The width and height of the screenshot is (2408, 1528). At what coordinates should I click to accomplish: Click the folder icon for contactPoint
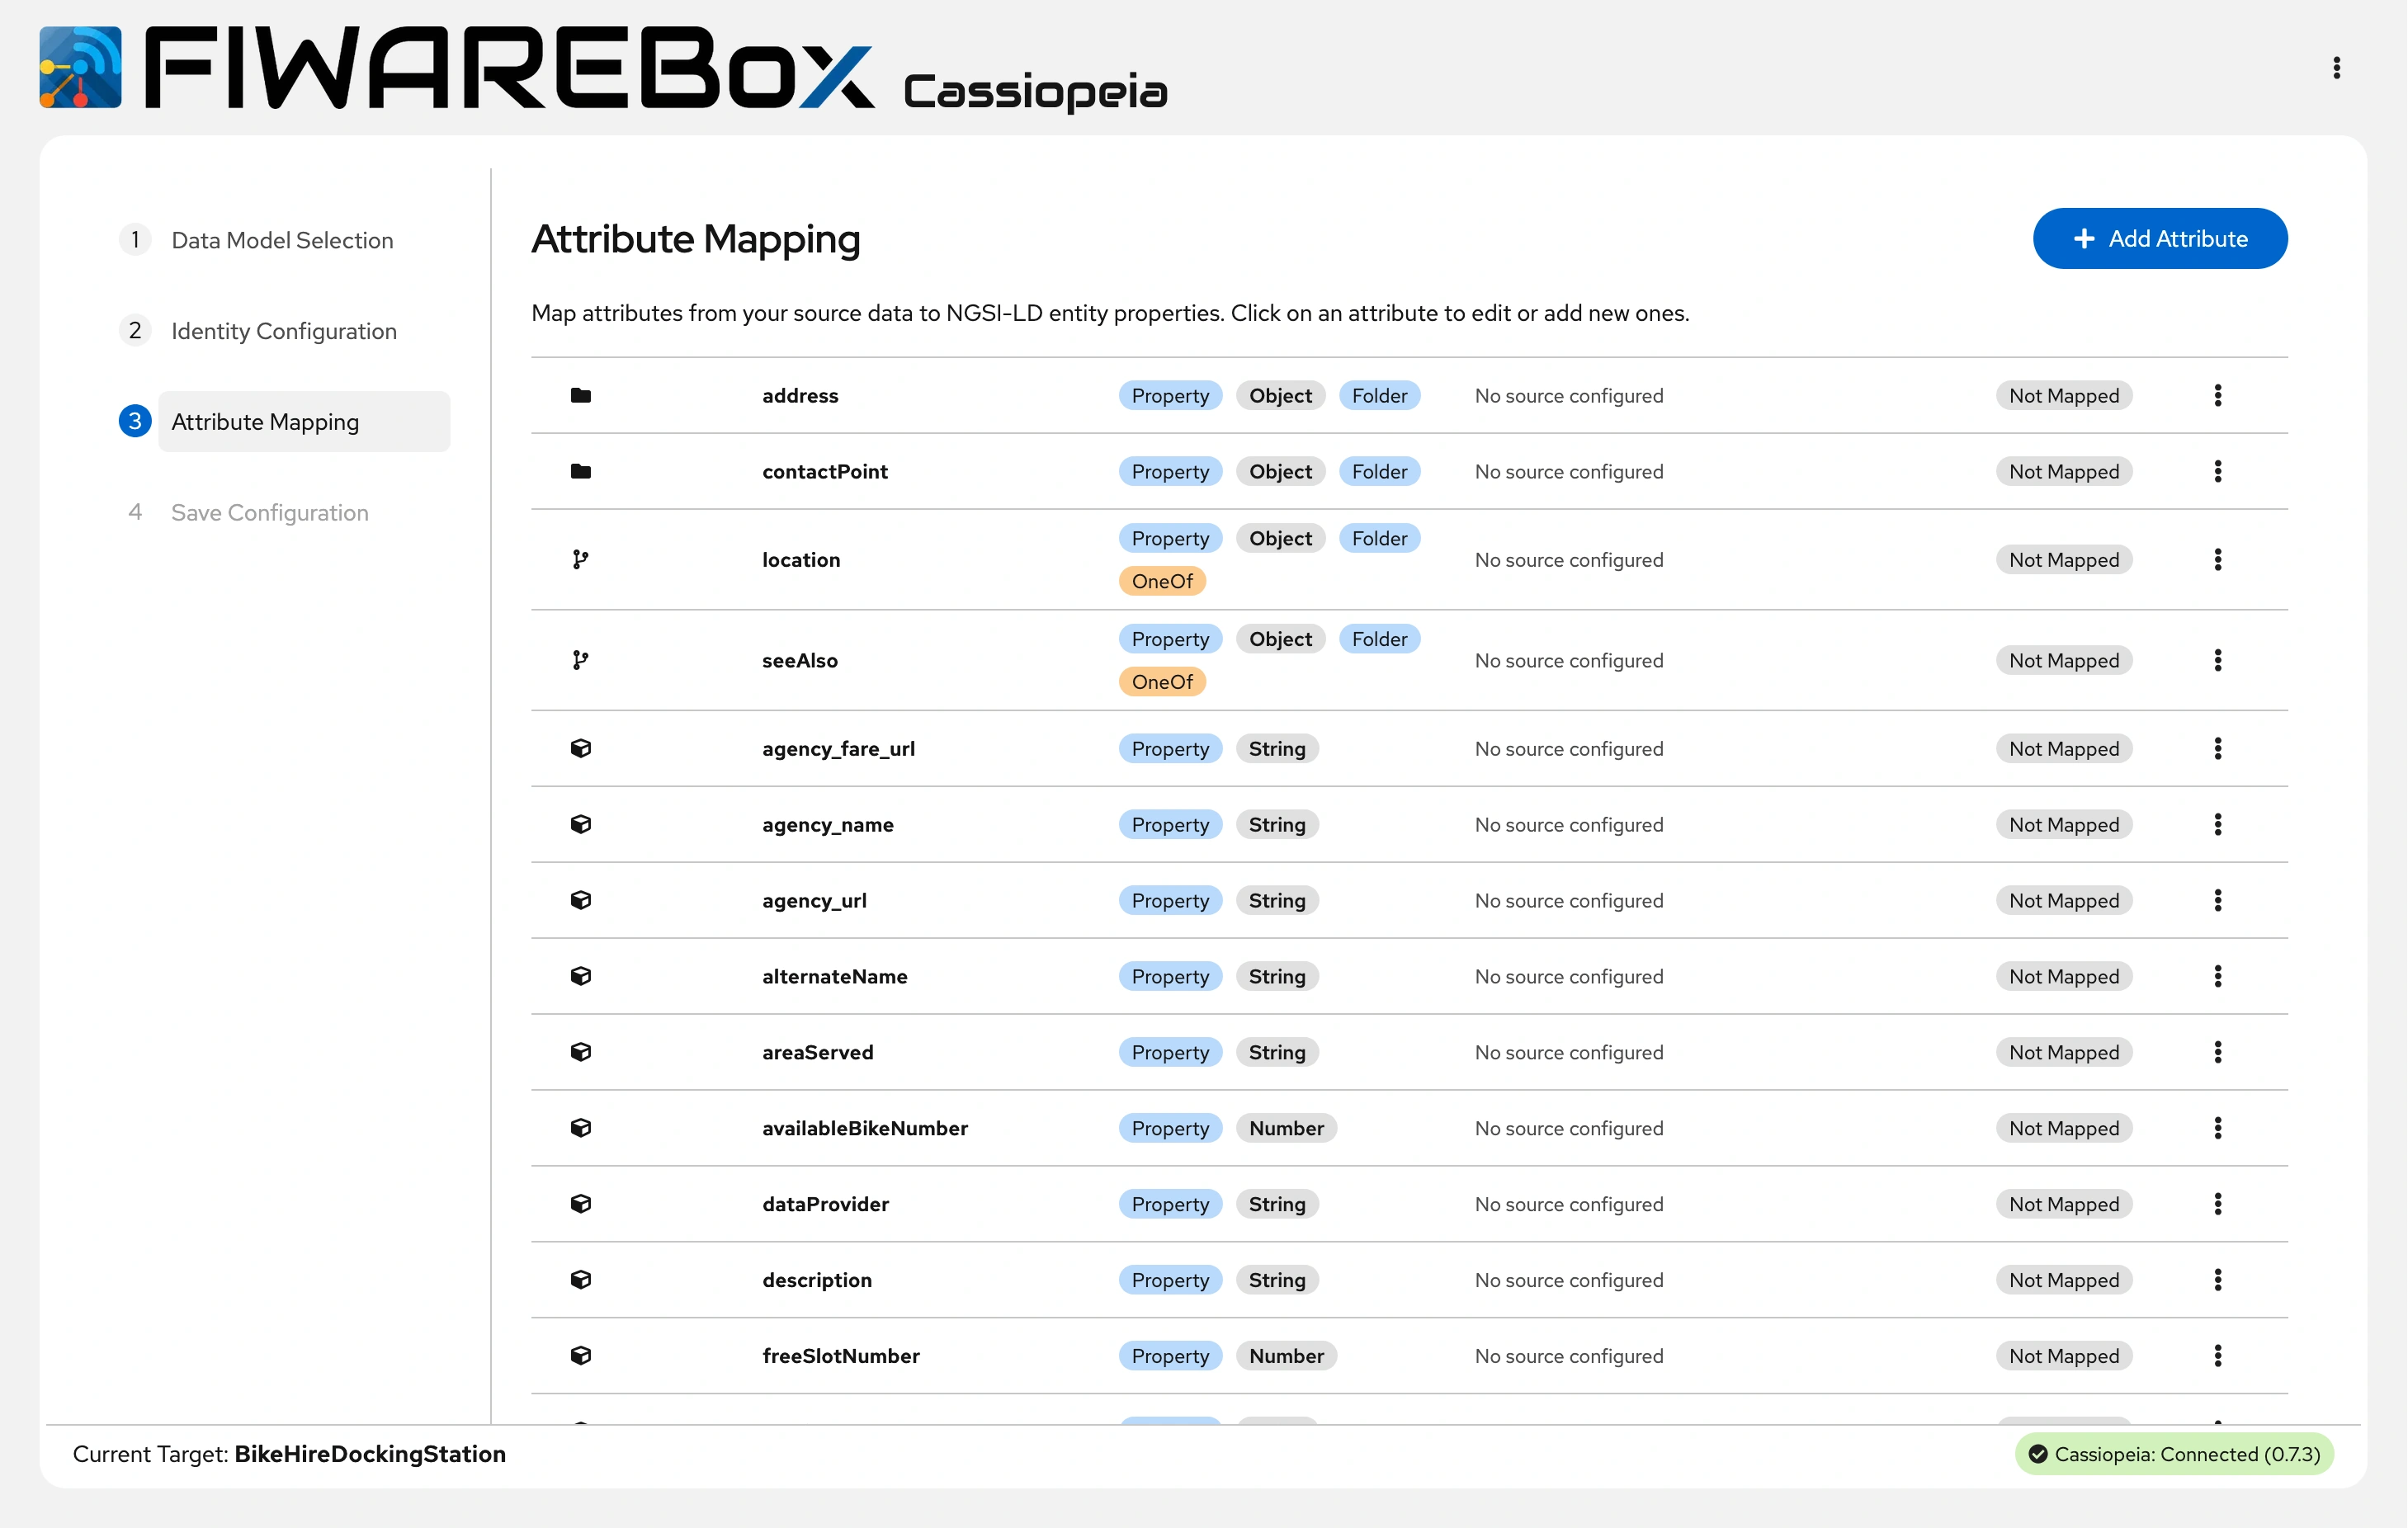click(580, 471)
